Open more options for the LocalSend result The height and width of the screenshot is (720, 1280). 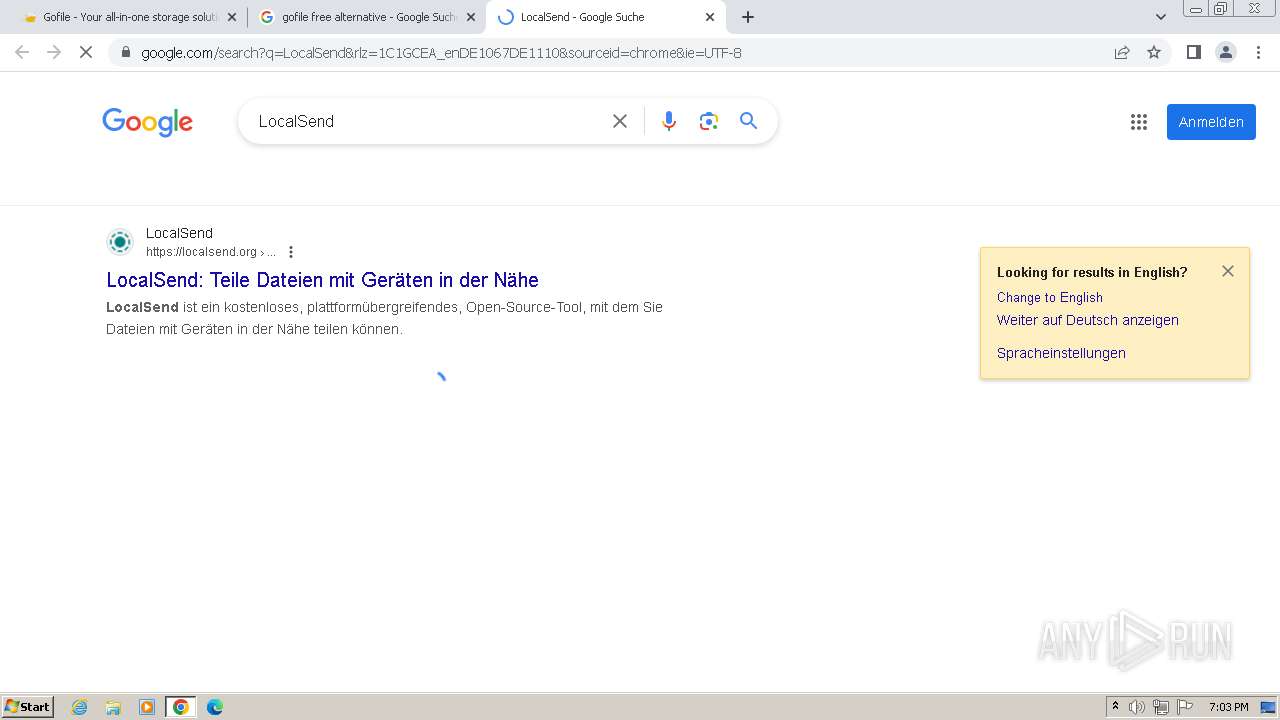point(291,252)
